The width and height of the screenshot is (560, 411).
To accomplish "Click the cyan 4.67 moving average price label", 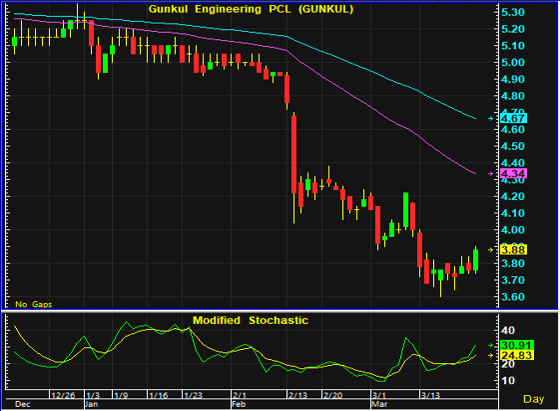I will pos(513,118).
